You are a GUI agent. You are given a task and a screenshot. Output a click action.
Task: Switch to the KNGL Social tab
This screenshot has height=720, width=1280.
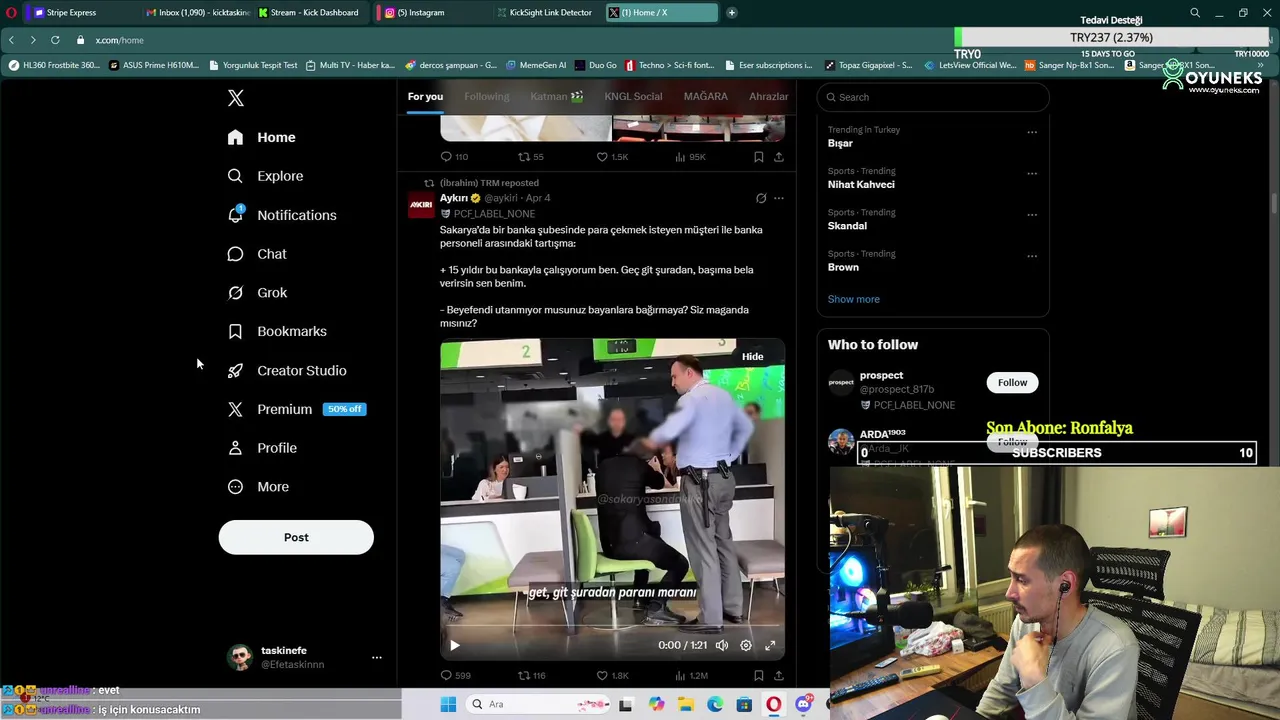point(633,96)
